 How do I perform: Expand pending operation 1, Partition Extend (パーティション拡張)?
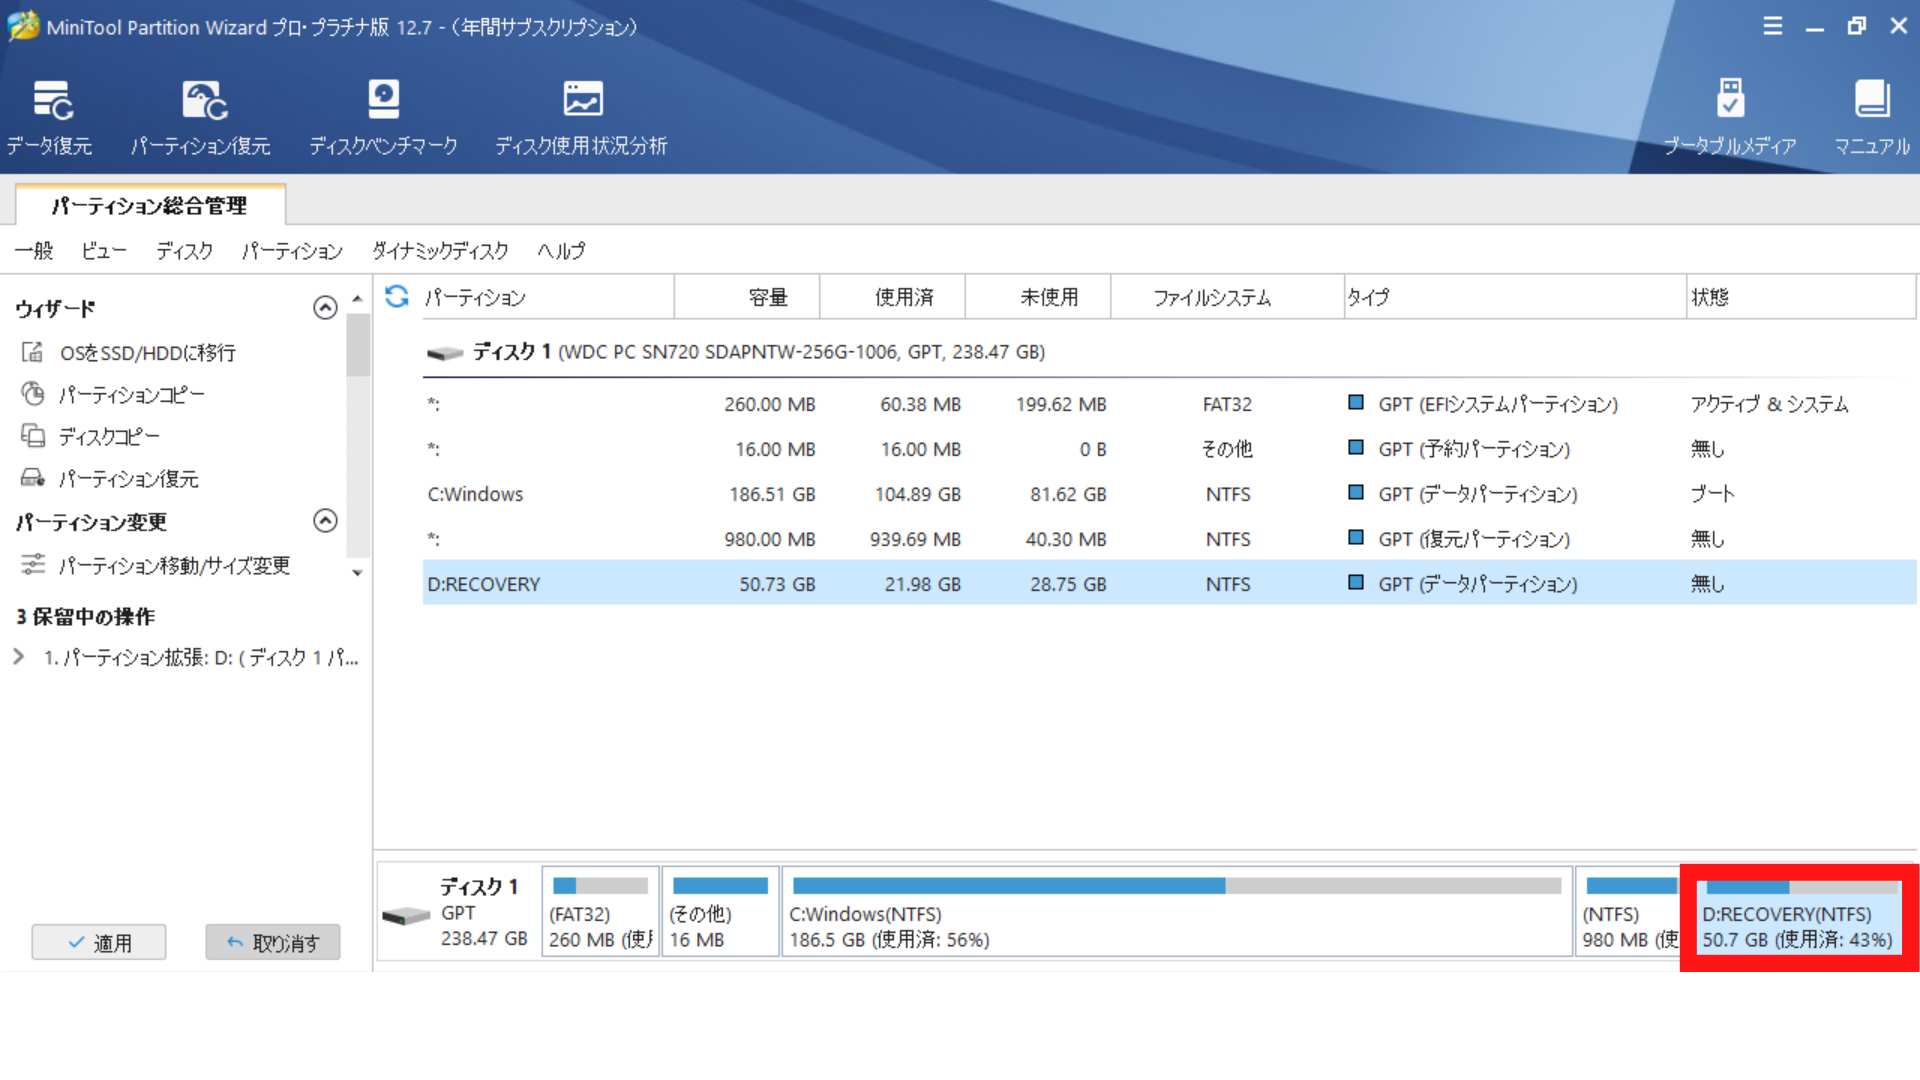click(x=19, y=657)
